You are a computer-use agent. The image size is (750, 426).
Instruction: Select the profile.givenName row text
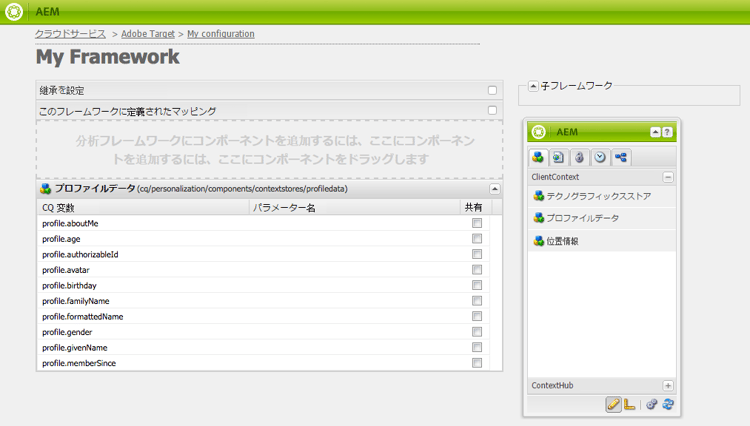click(75, 348)
